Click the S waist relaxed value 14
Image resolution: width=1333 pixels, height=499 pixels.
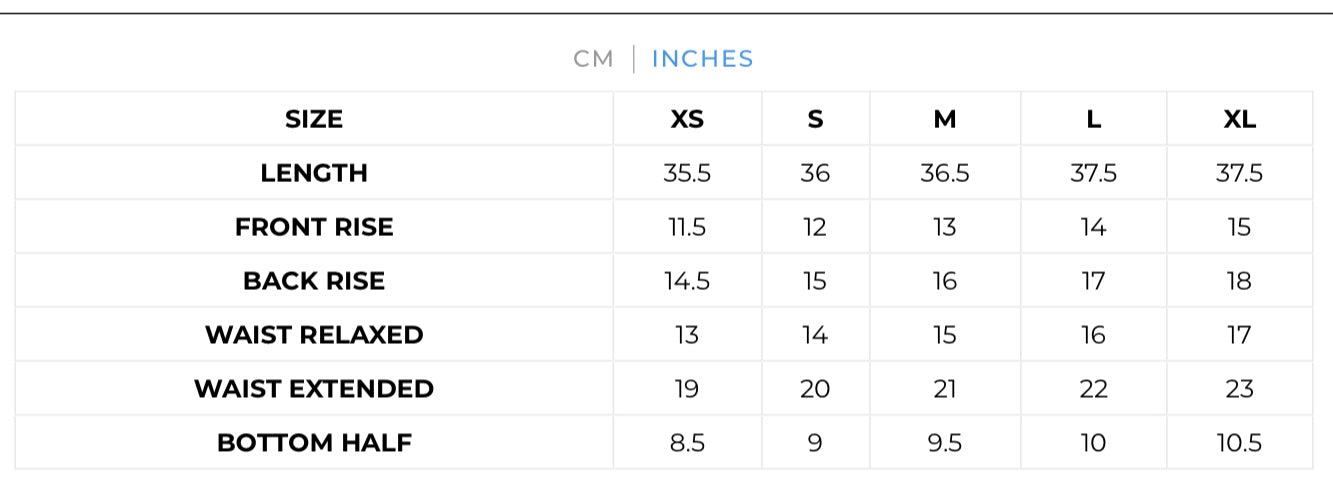click(x=815, y=335)
